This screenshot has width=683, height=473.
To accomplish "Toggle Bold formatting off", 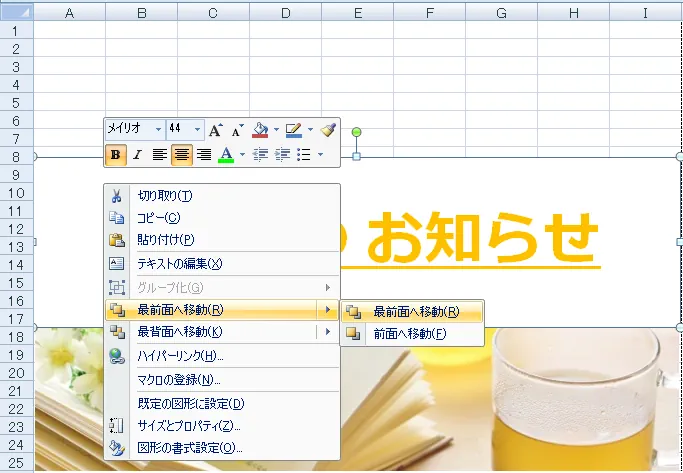I will tap(116, 154).
